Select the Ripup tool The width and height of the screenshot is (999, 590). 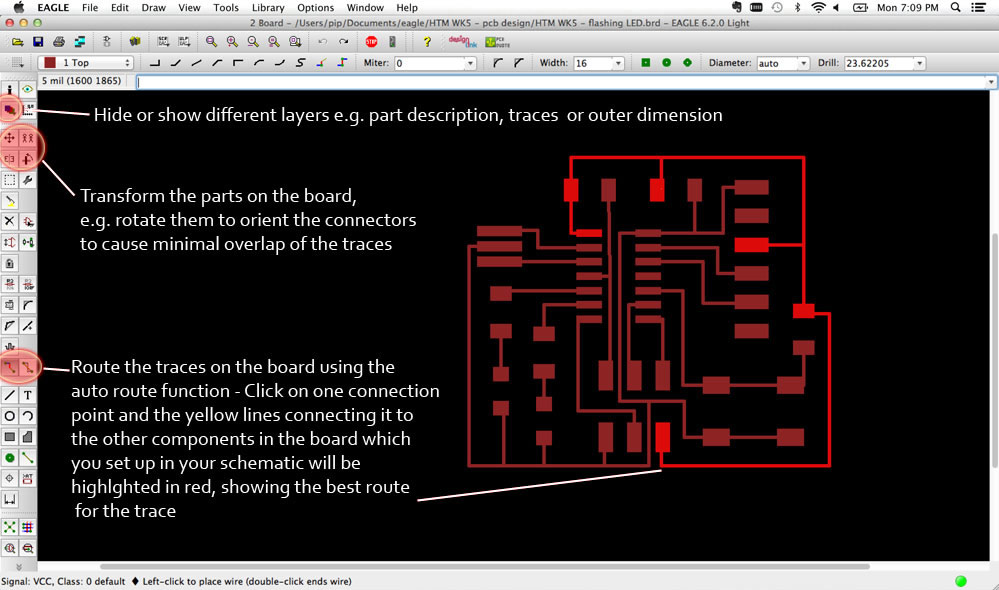[x=28, y=367]
